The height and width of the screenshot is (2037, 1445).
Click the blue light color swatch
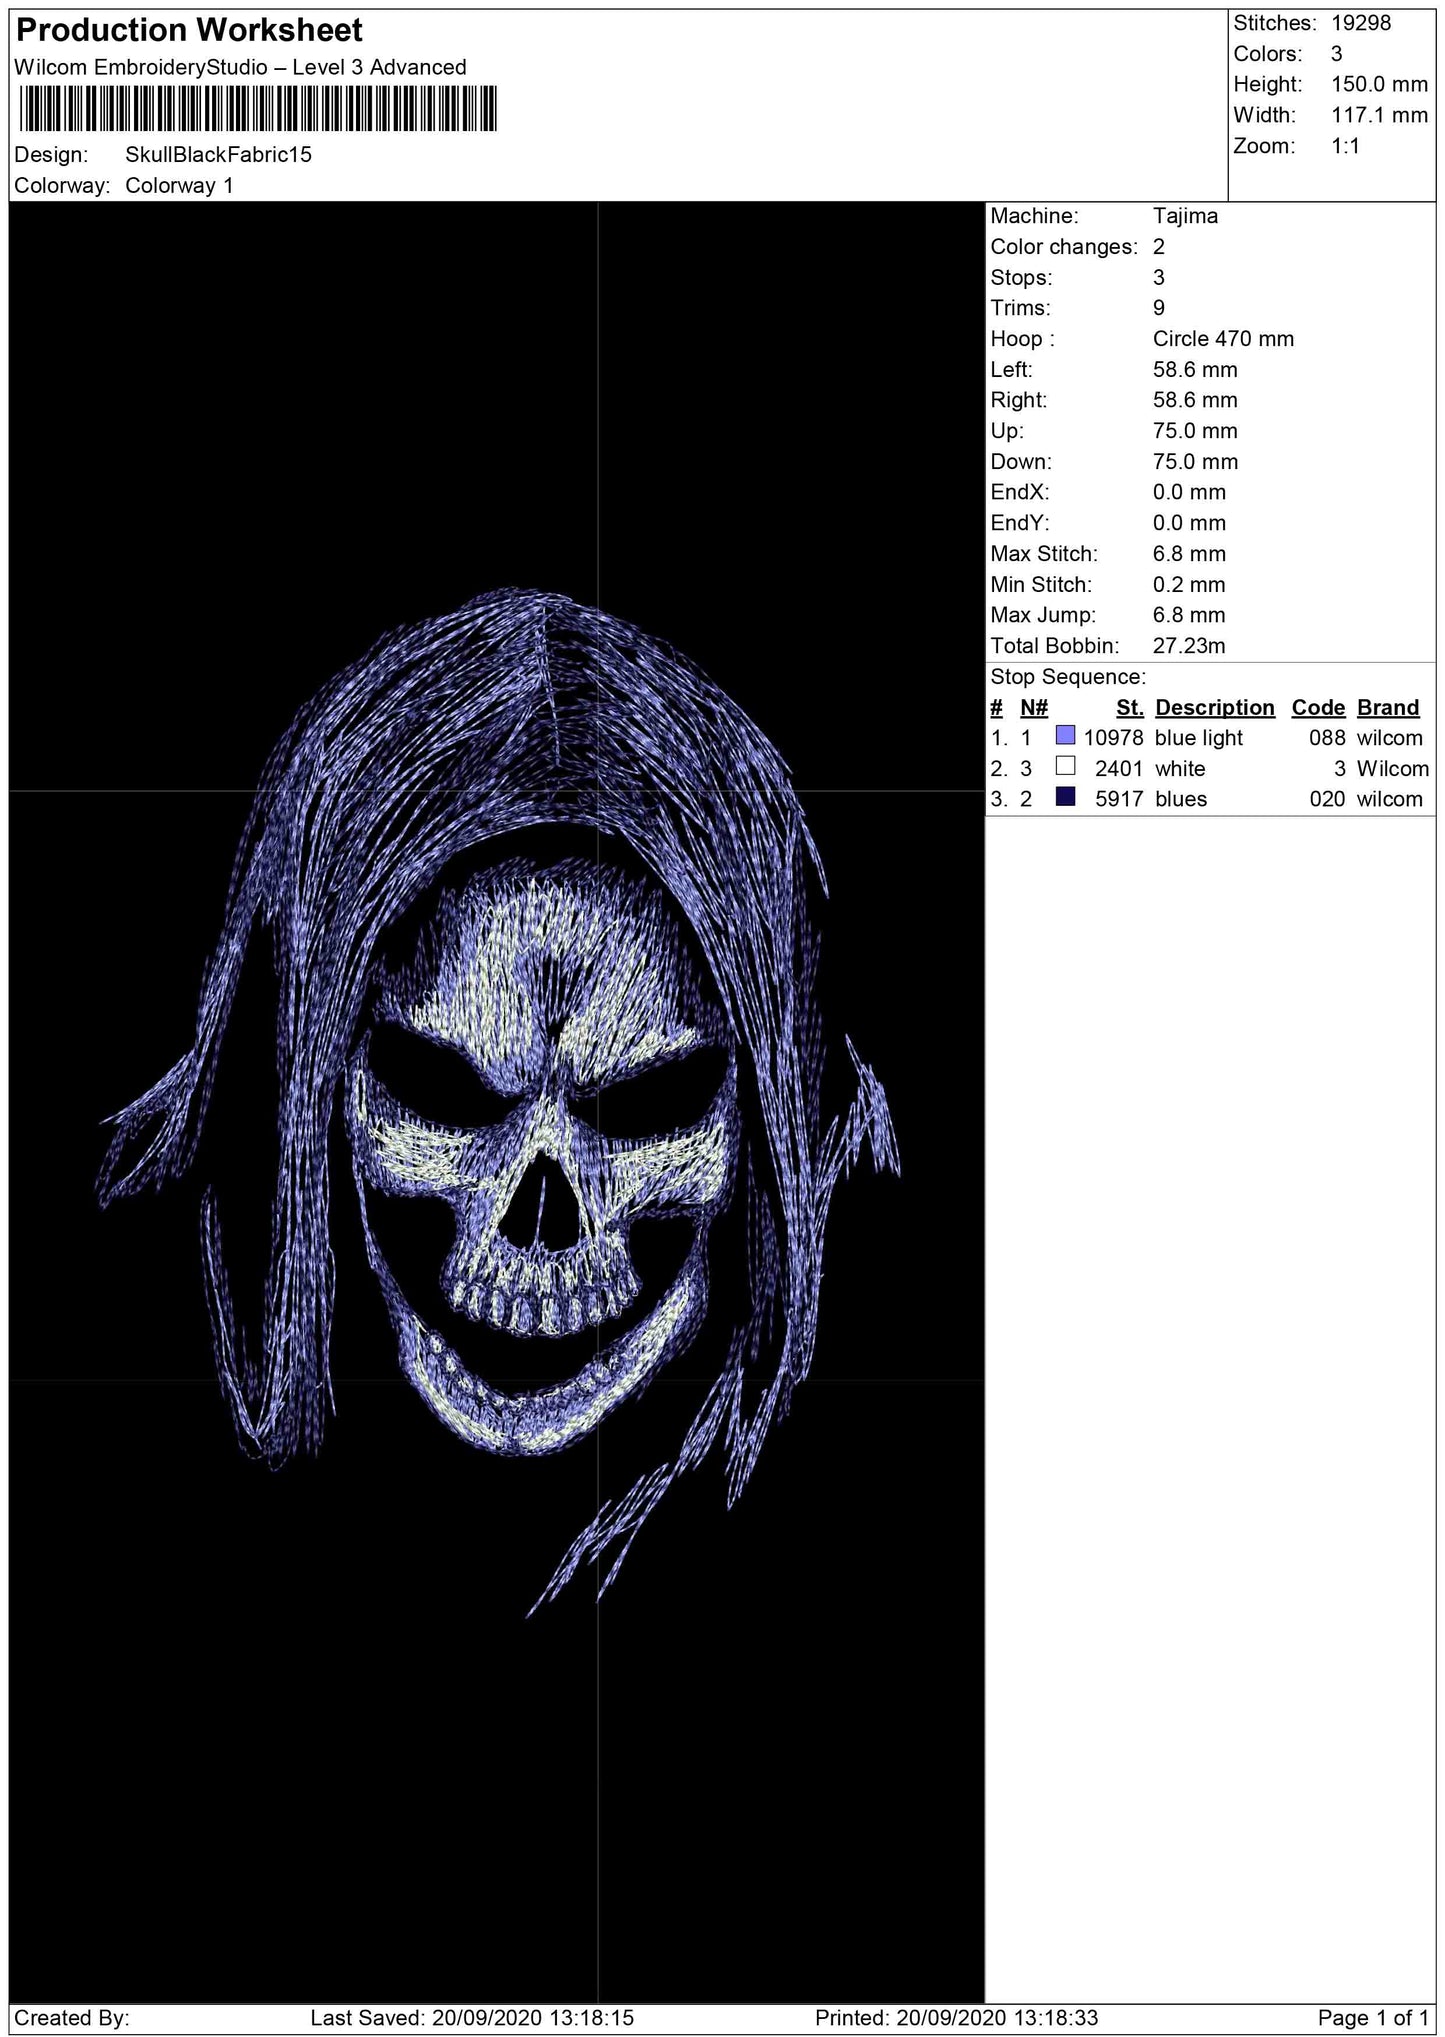[1065, 736]
